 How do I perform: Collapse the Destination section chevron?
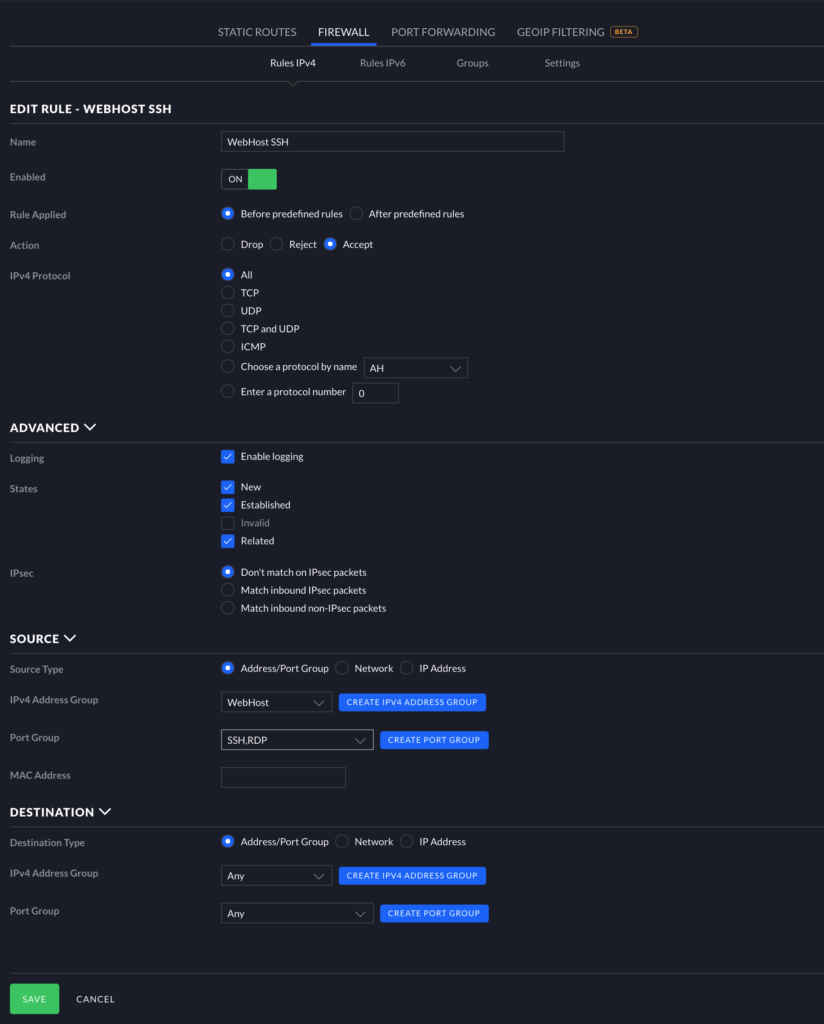tap(105, 812)
